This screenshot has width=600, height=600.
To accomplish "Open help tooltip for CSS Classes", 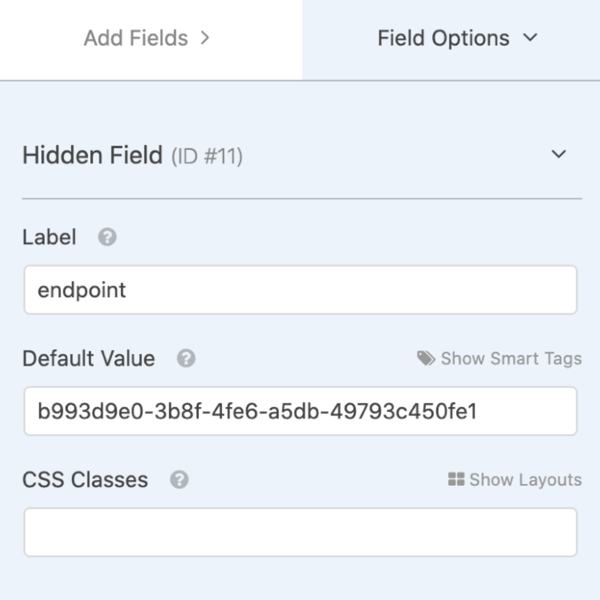I will [x=179, y=480].
